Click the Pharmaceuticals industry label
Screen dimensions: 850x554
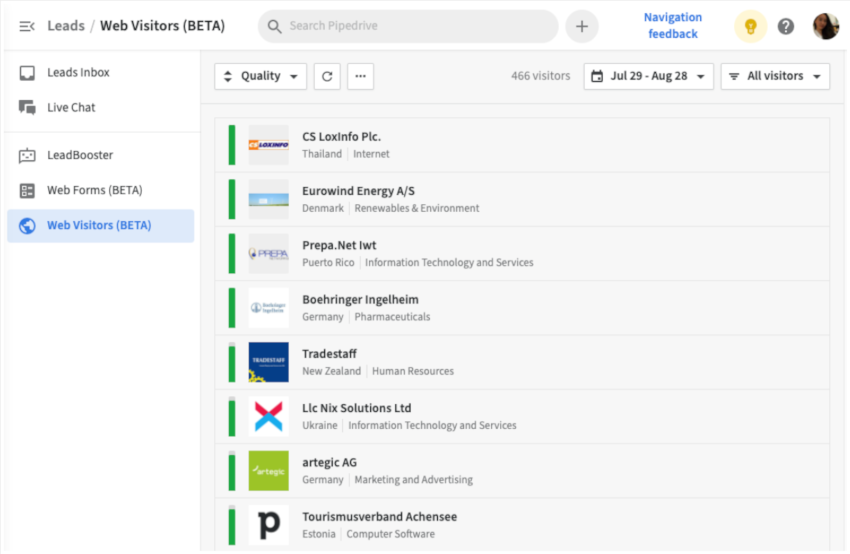pyautogui.click(x=392, y=317)
